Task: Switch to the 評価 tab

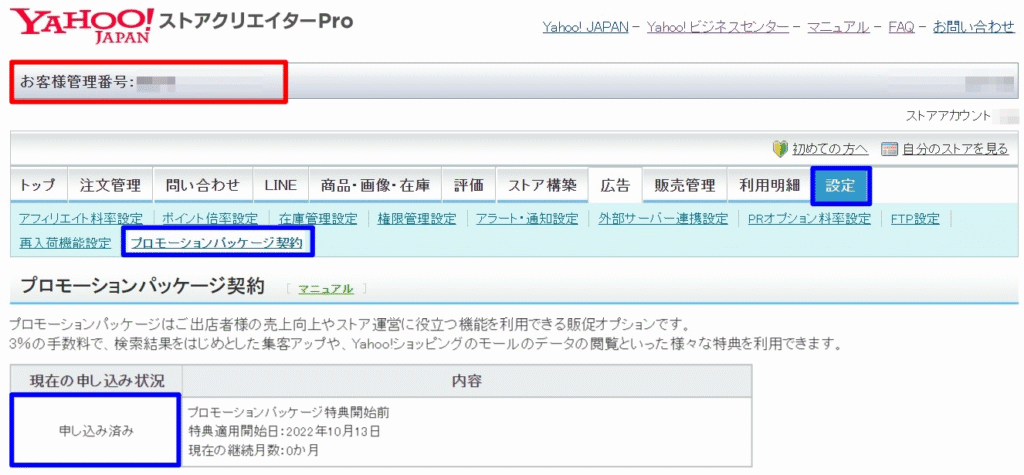Action: click(x=468, y=186)
